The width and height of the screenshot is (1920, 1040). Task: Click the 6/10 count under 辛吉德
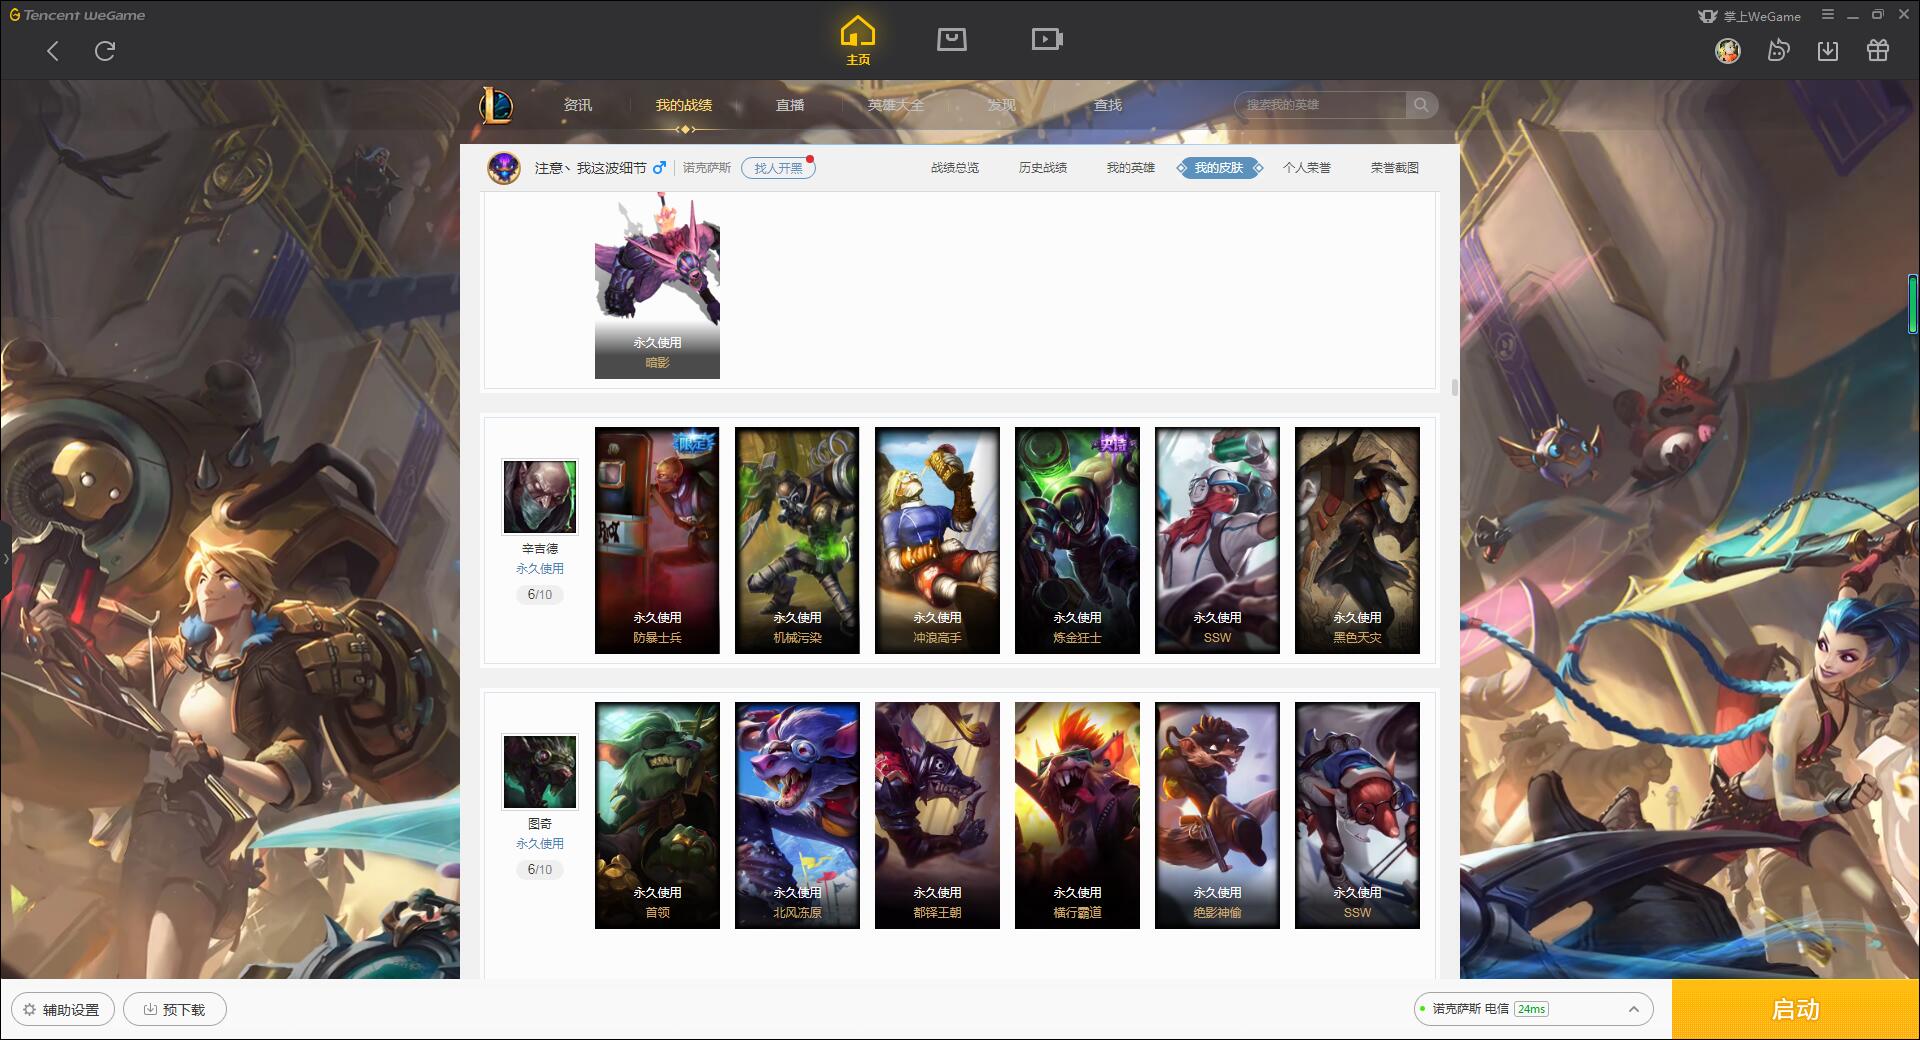tap(540, 594)
